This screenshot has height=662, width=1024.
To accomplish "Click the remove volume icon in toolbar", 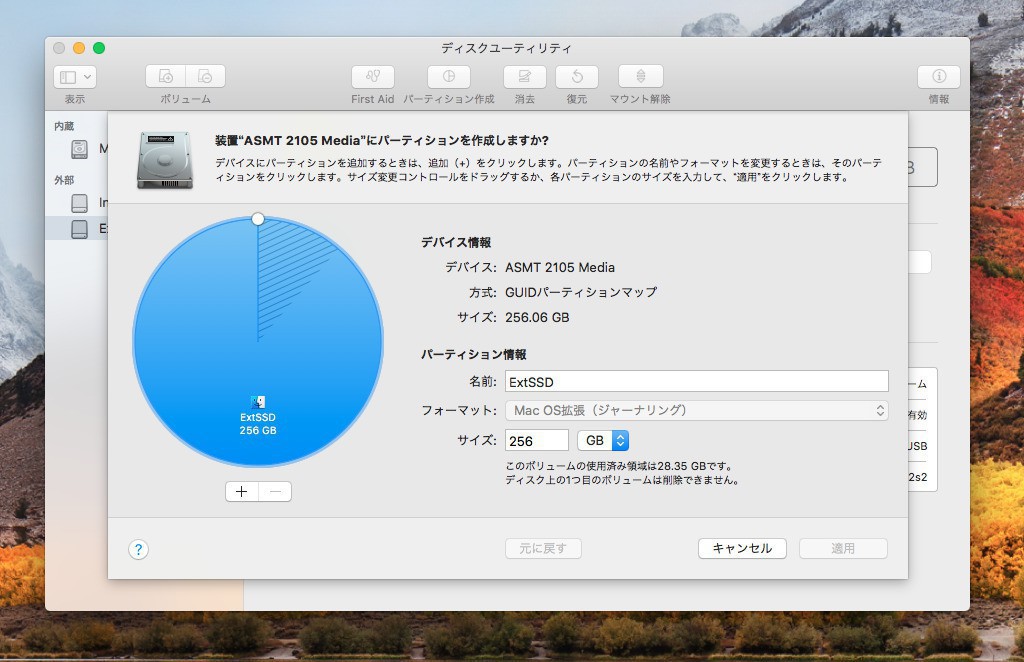I will [x=205, y=76].
